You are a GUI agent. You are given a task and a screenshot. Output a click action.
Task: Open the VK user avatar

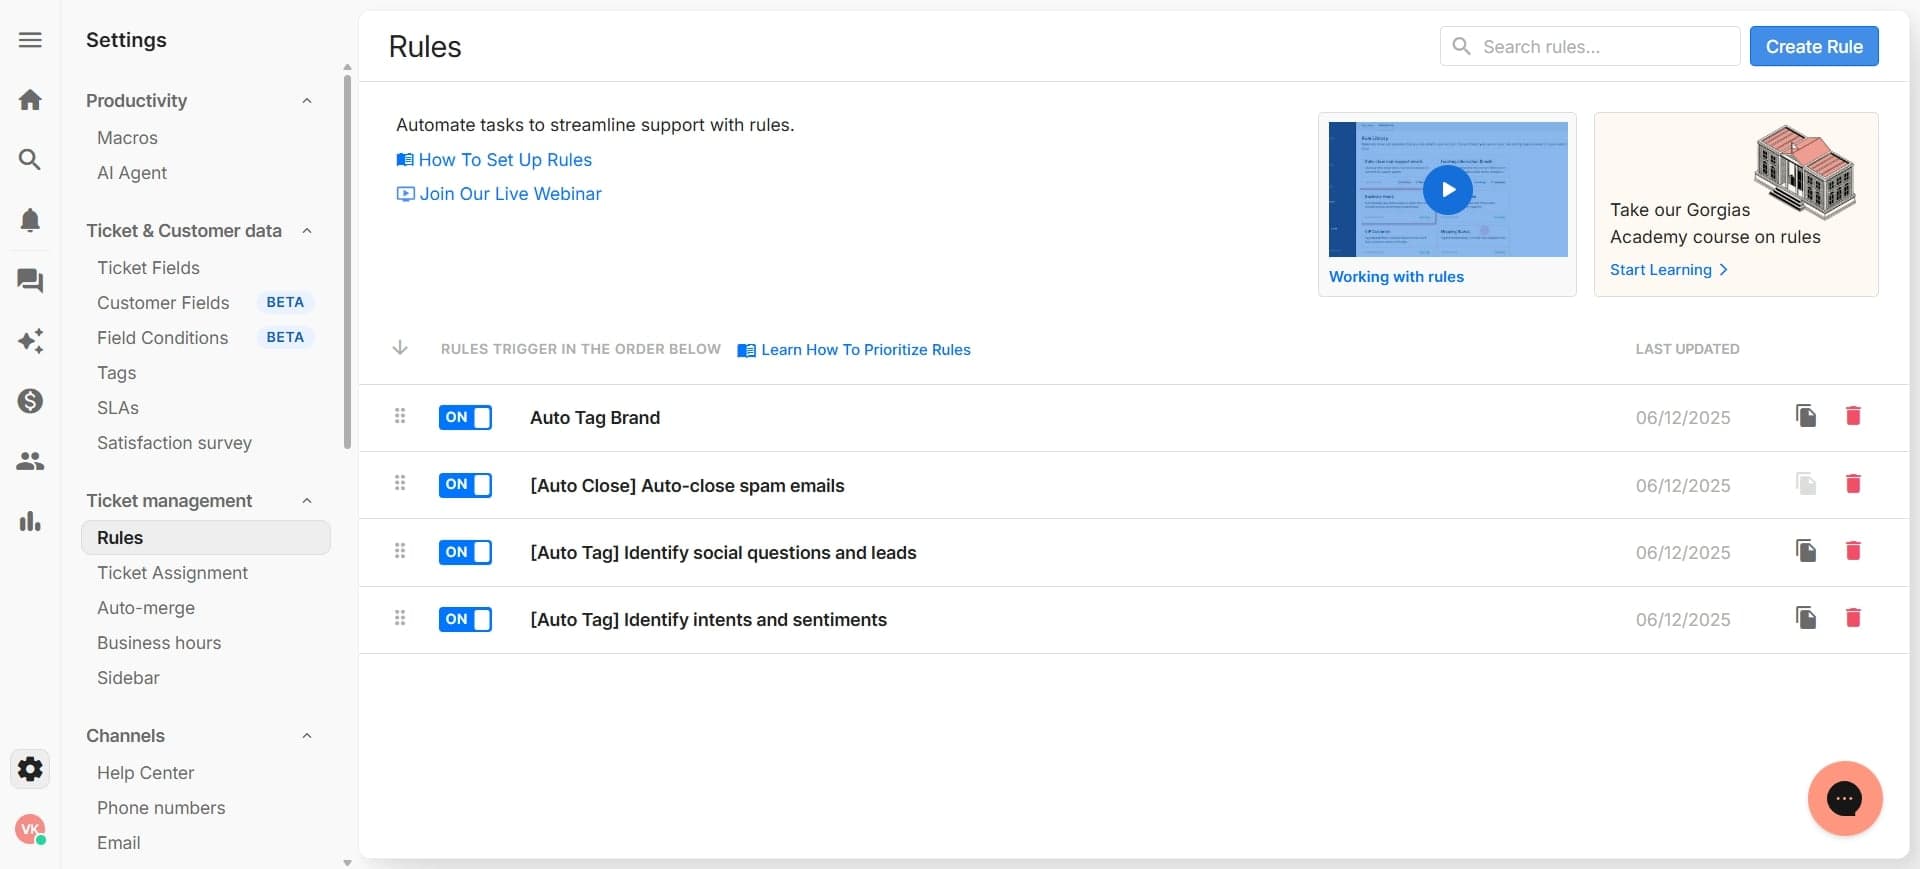[30, 829]
